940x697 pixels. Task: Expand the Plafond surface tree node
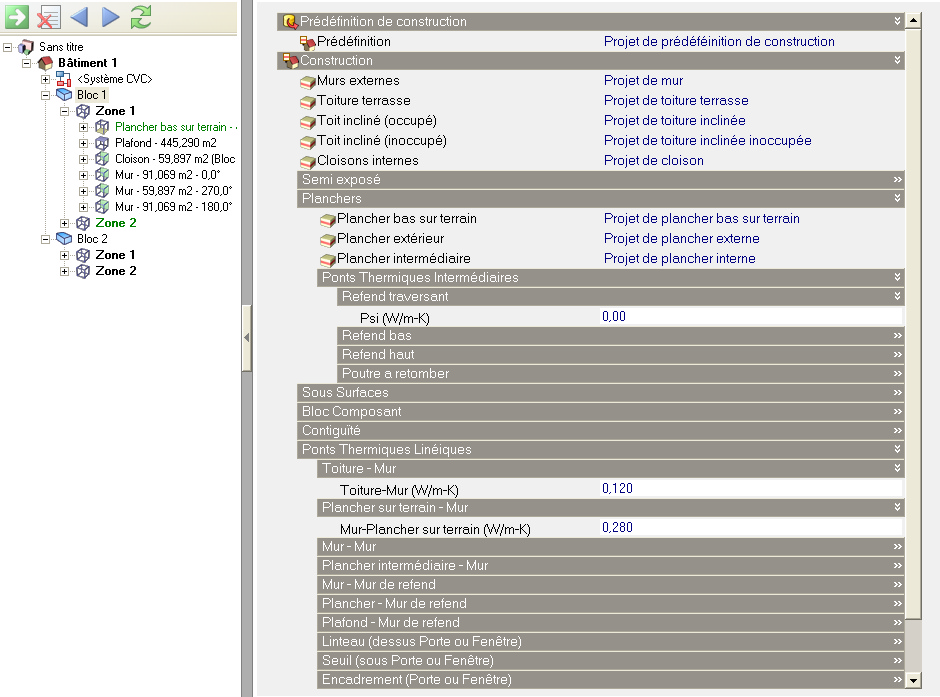point(84,143)
